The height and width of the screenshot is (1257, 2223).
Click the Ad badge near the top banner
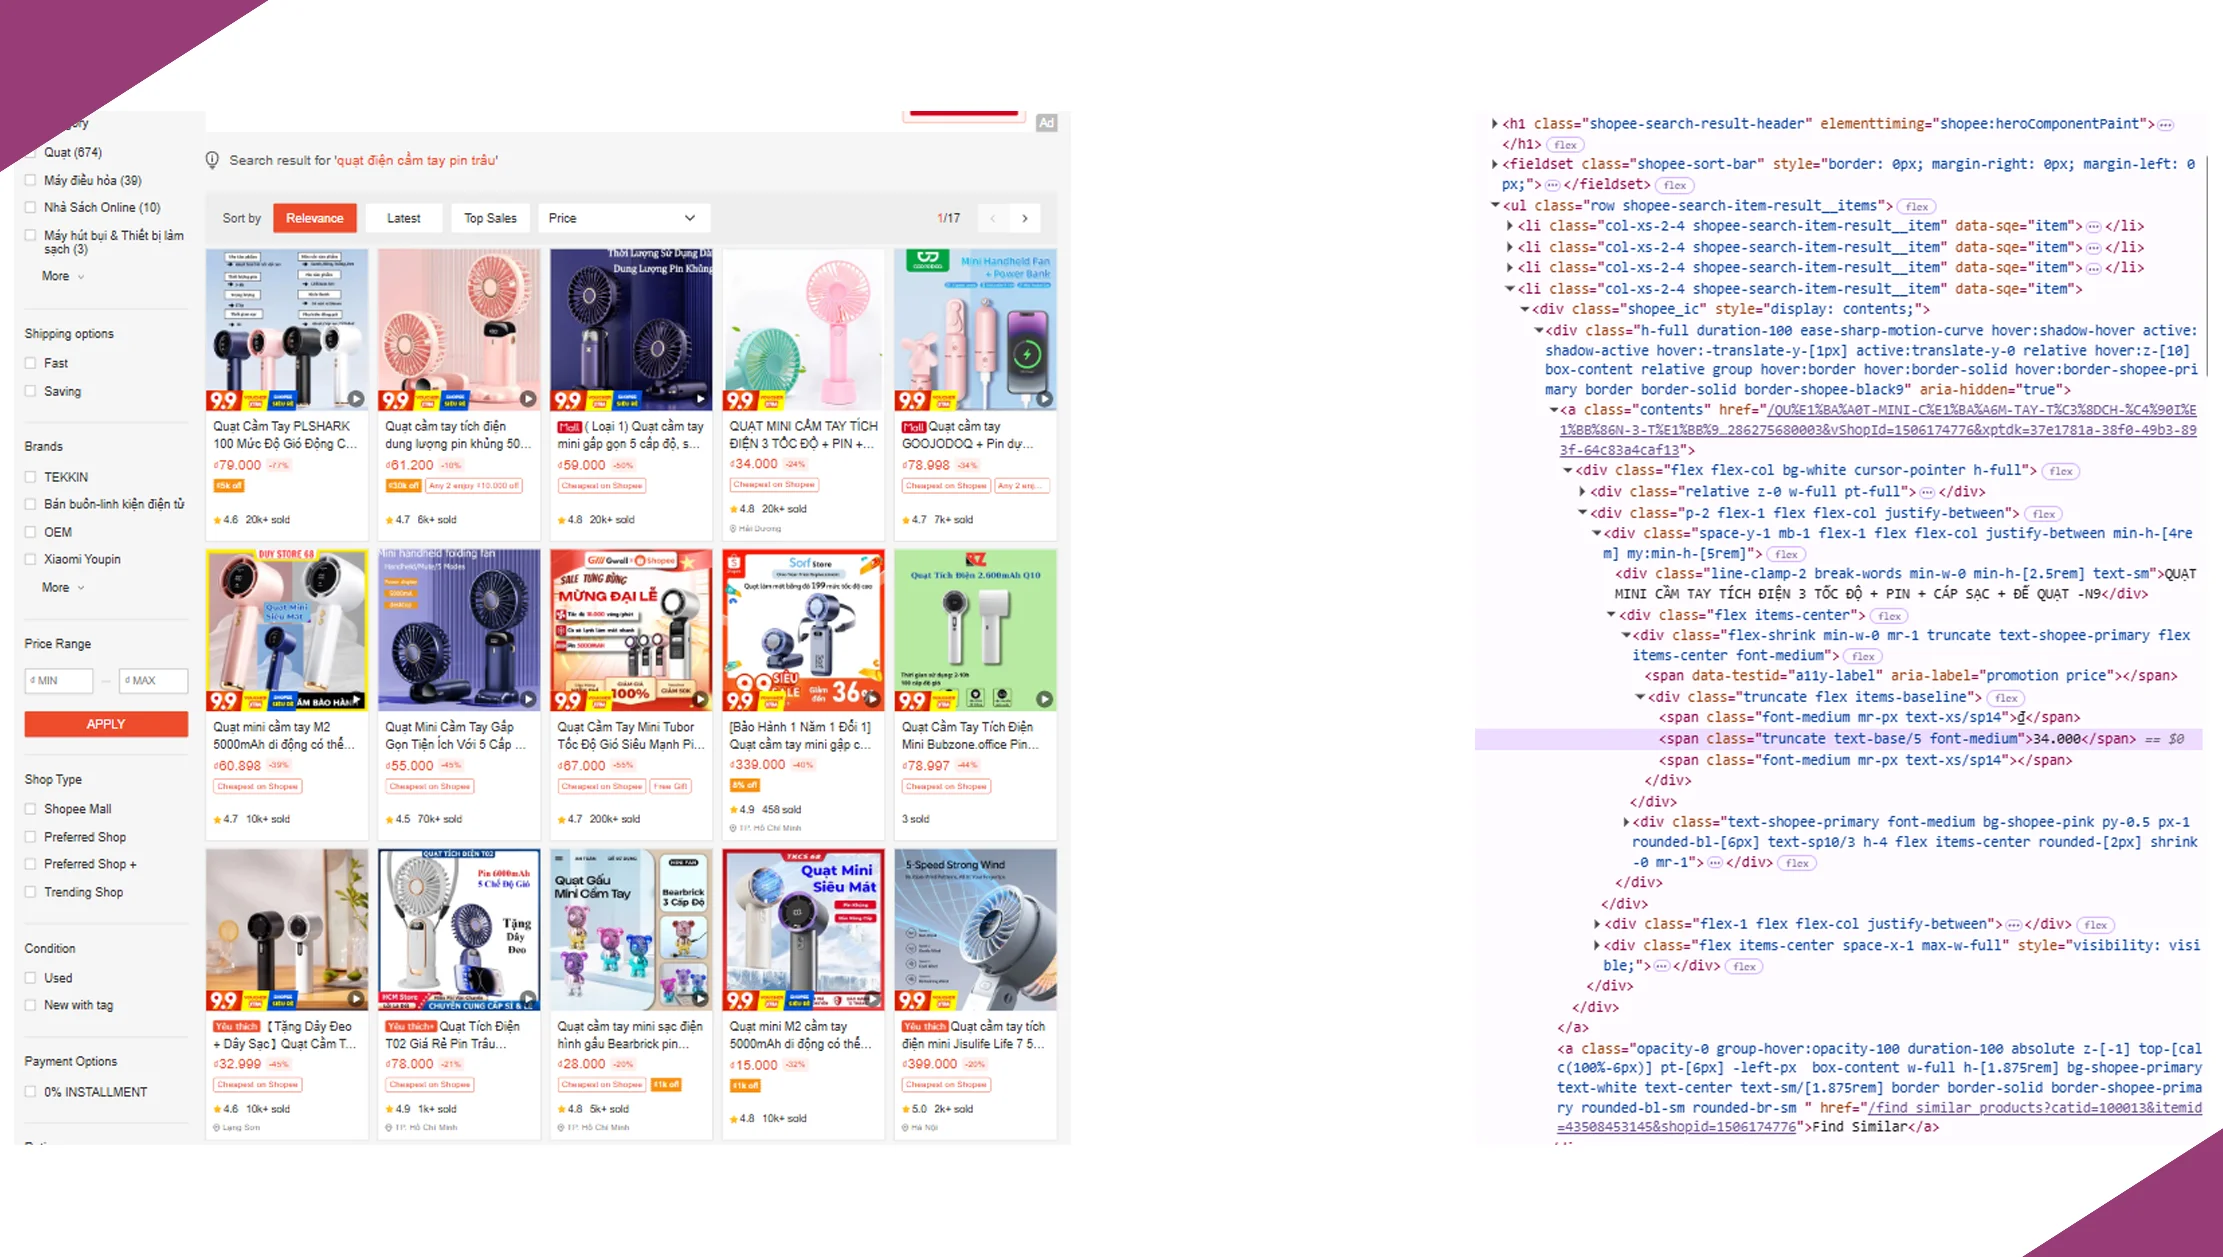(x=1046, y=123)
